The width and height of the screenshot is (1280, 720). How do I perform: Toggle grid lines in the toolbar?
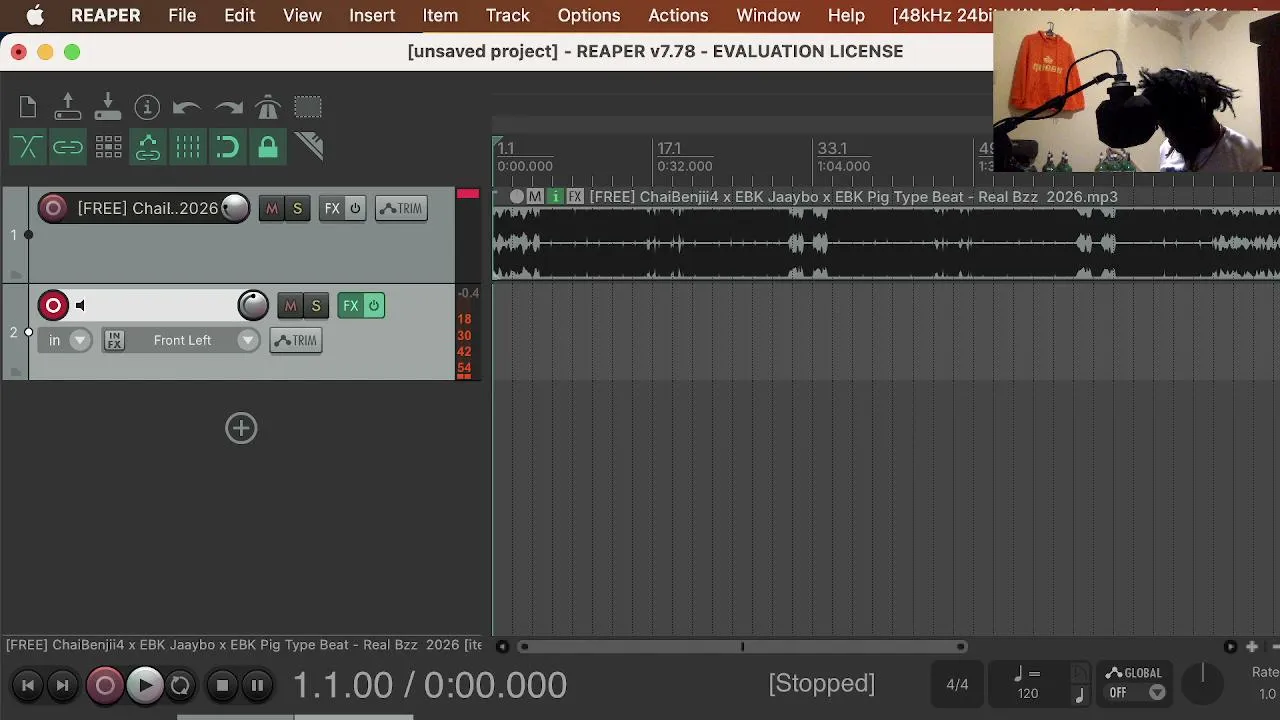click(188, 147)
